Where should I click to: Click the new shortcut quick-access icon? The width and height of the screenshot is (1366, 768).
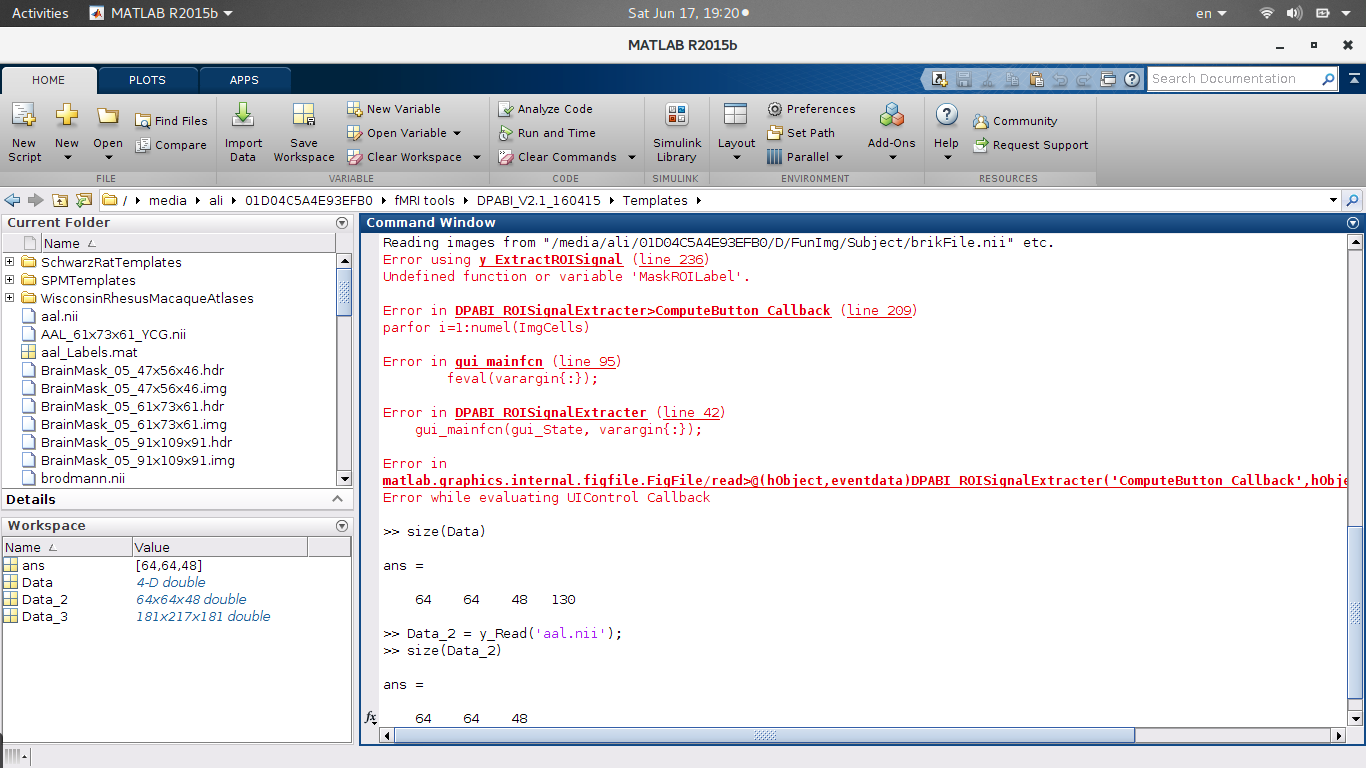point(939,79)
